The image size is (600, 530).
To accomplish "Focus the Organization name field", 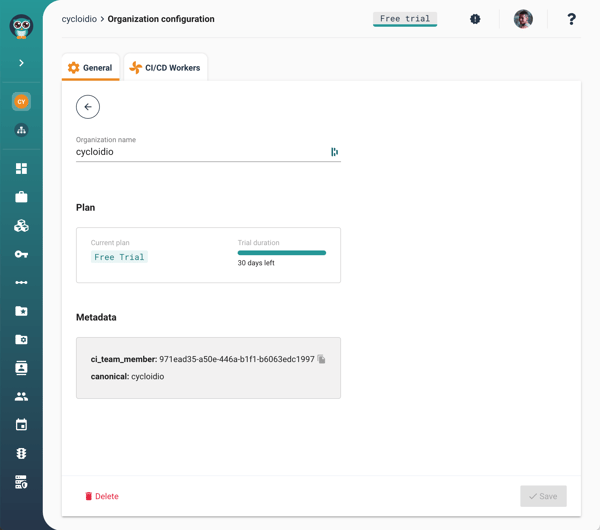I will click(208, 152).
